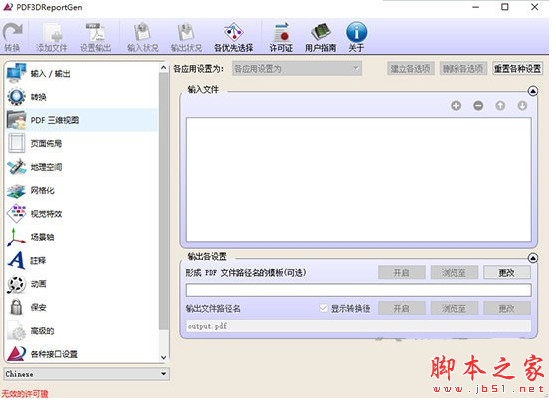Click 浏览至 button in the template row
The image size is (556, 400).
454,273
